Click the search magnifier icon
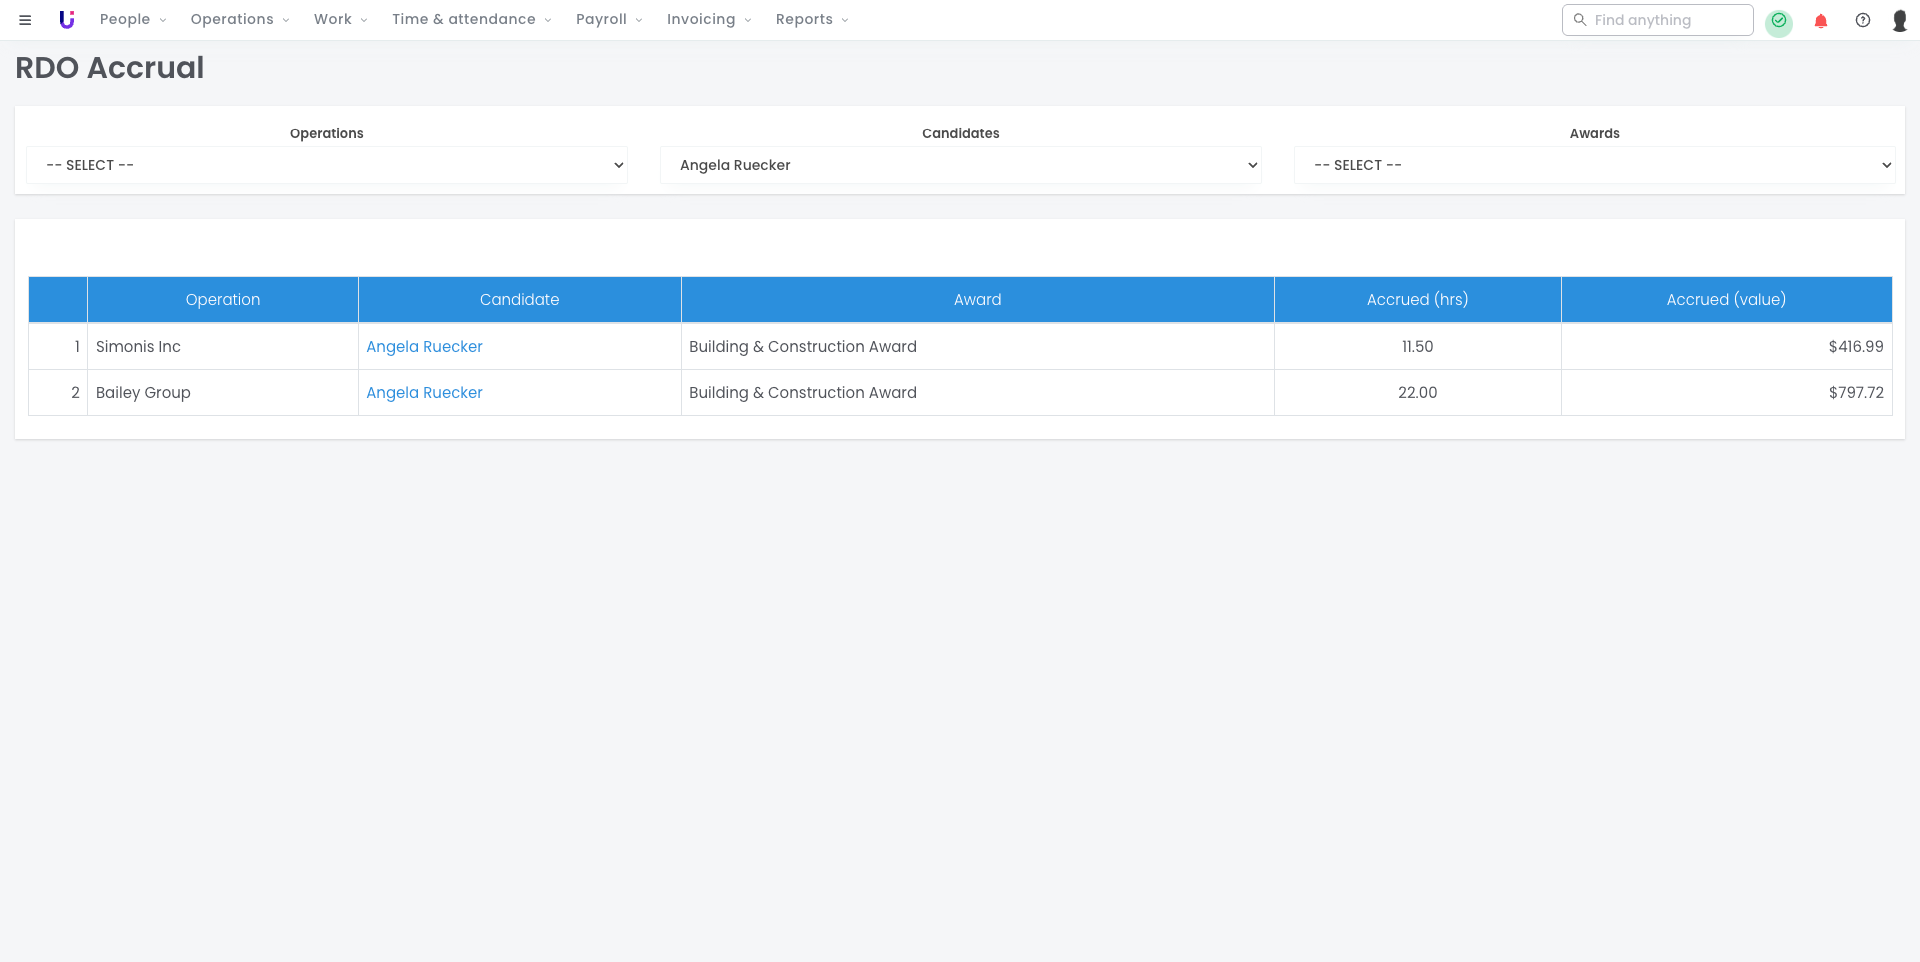 (1580, 20)
